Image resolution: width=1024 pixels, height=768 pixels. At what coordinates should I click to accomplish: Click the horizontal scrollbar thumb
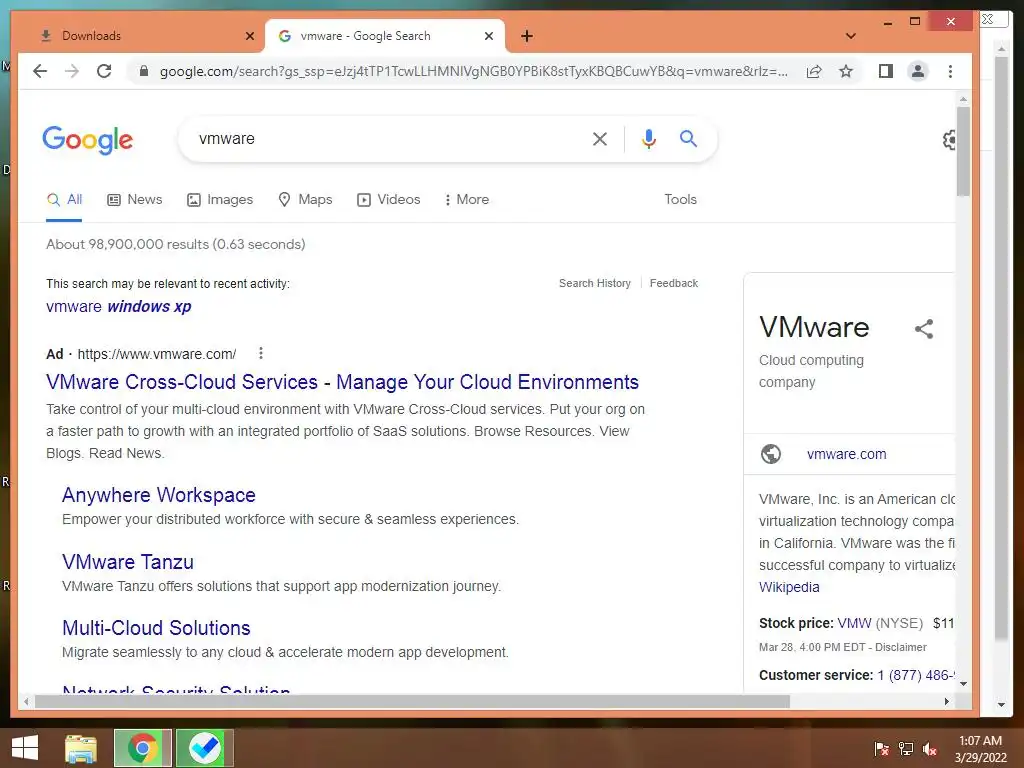coord(411,701)
